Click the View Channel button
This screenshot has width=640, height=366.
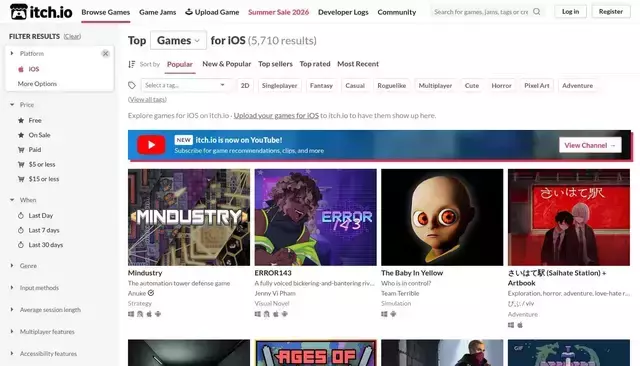click(x=590, y=145)
